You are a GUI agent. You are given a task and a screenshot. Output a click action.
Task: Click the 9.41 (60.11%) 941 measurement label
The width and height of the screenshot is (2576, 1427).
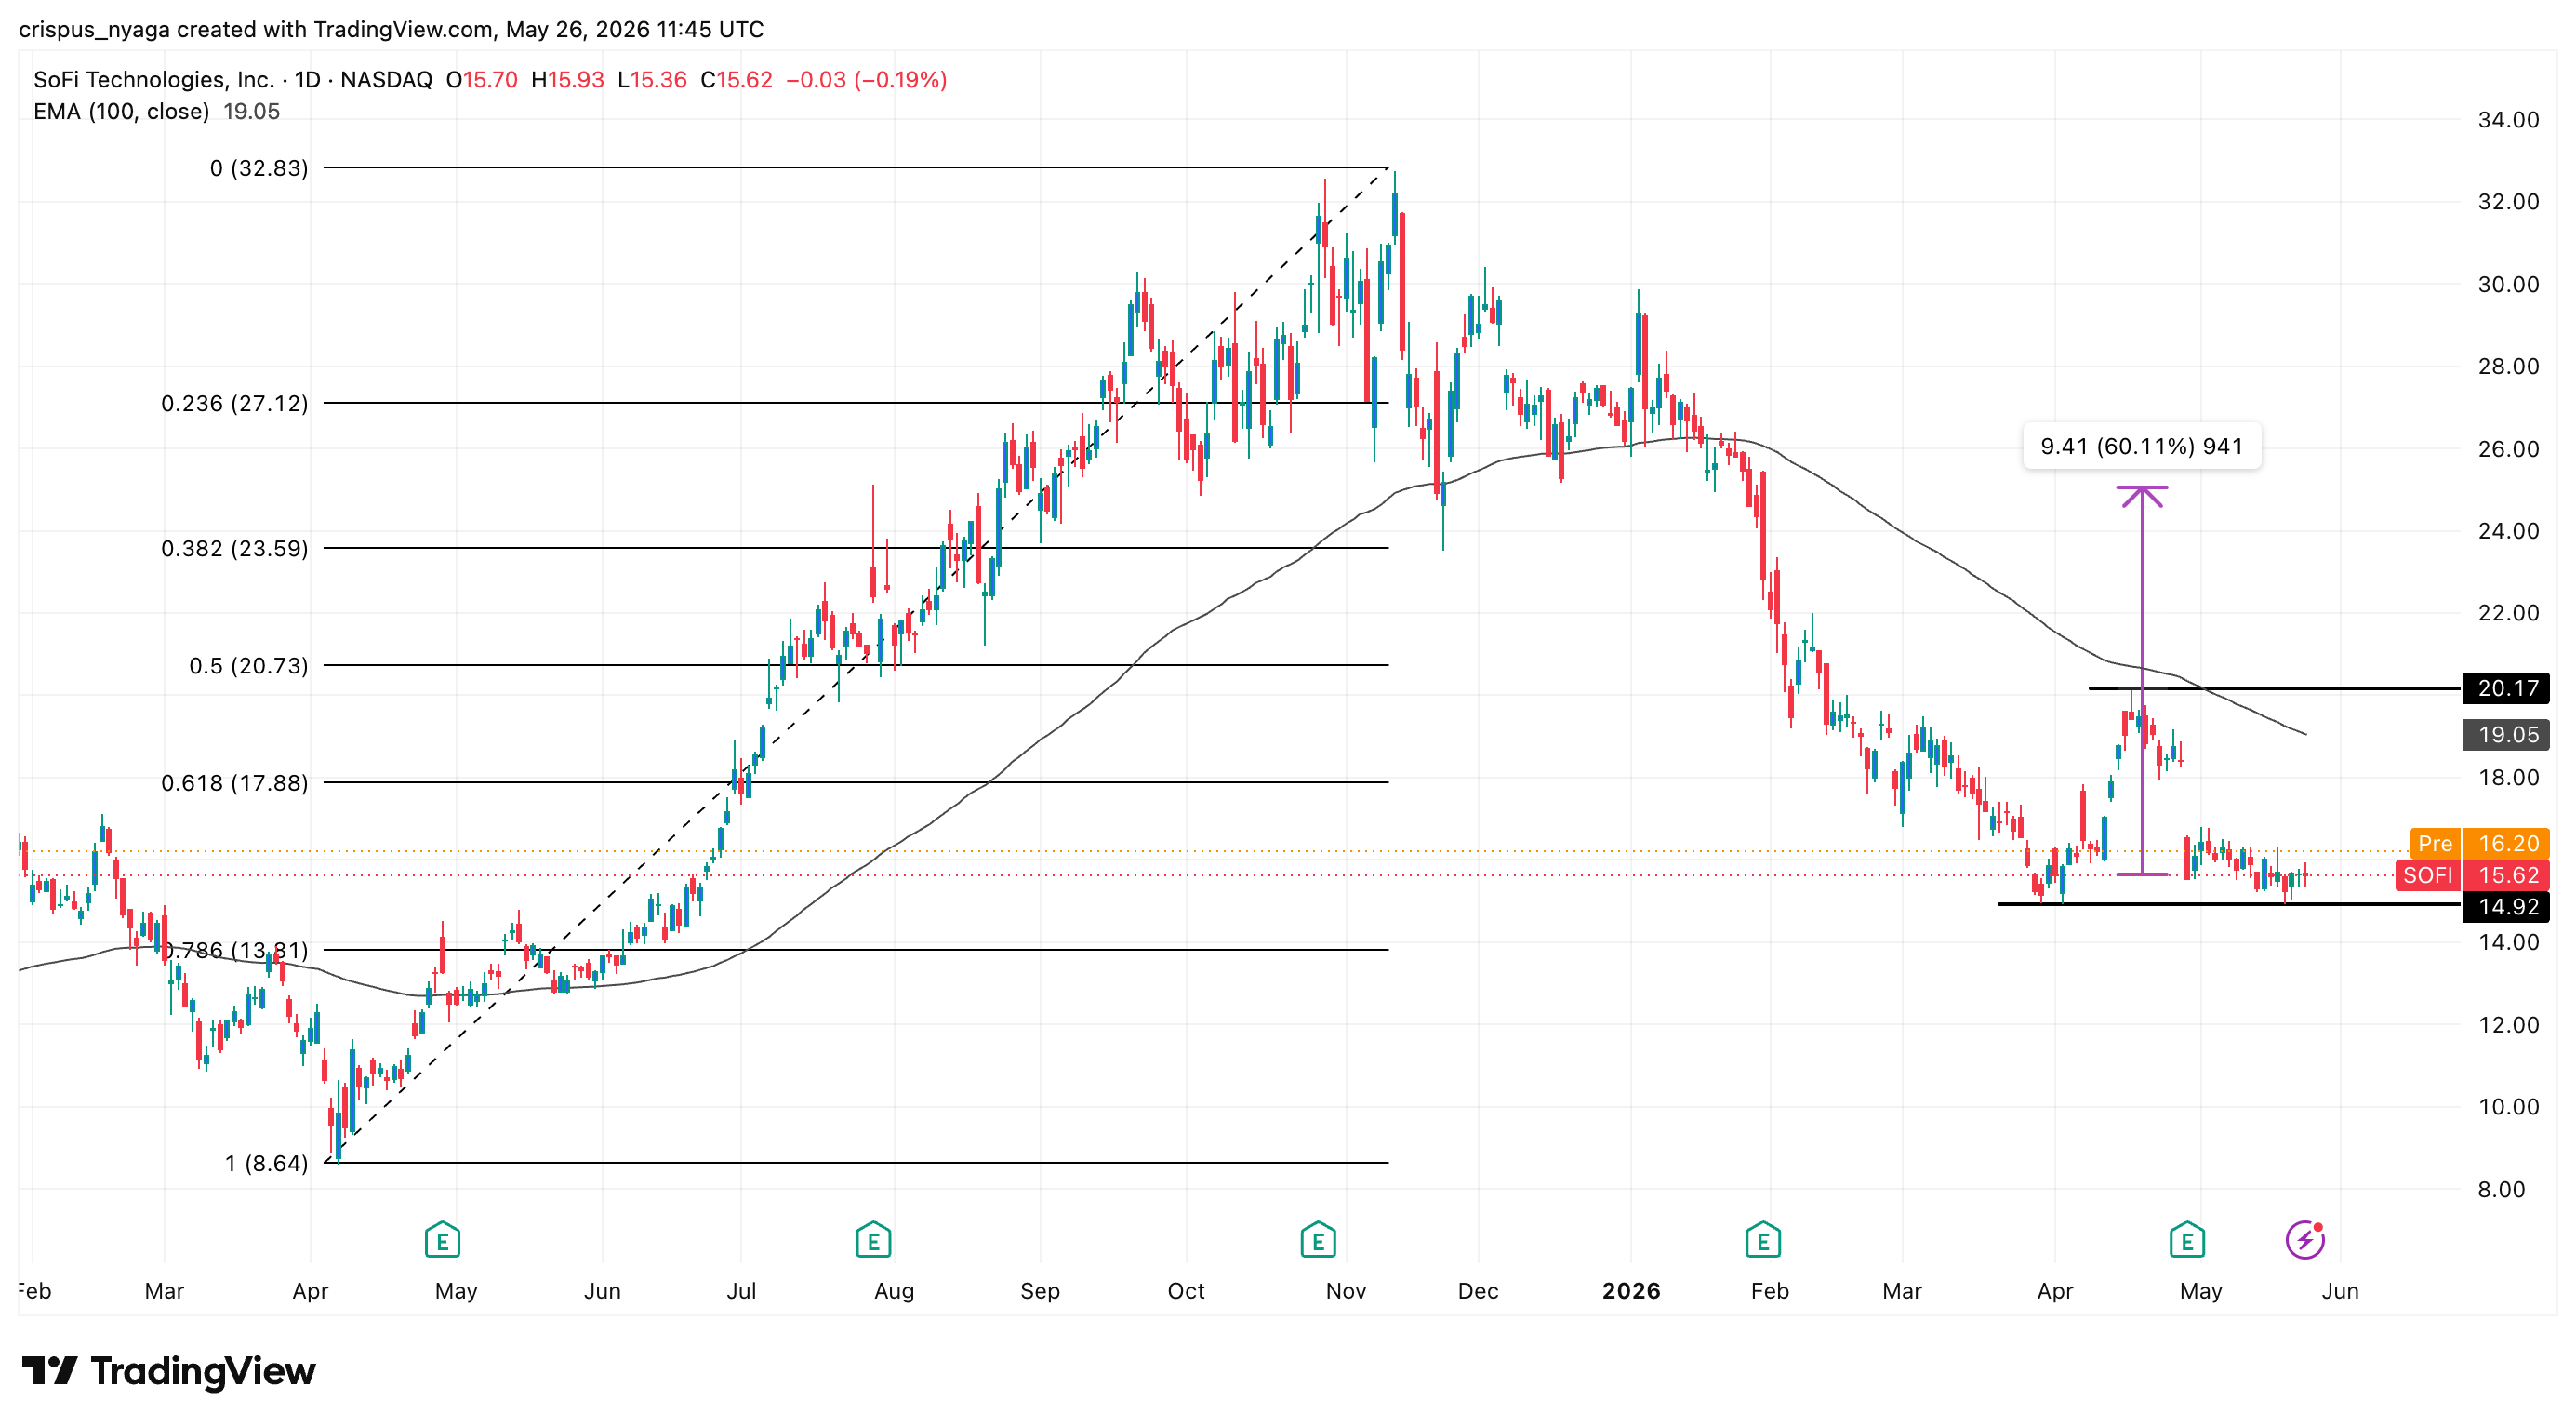point(2141,446)
